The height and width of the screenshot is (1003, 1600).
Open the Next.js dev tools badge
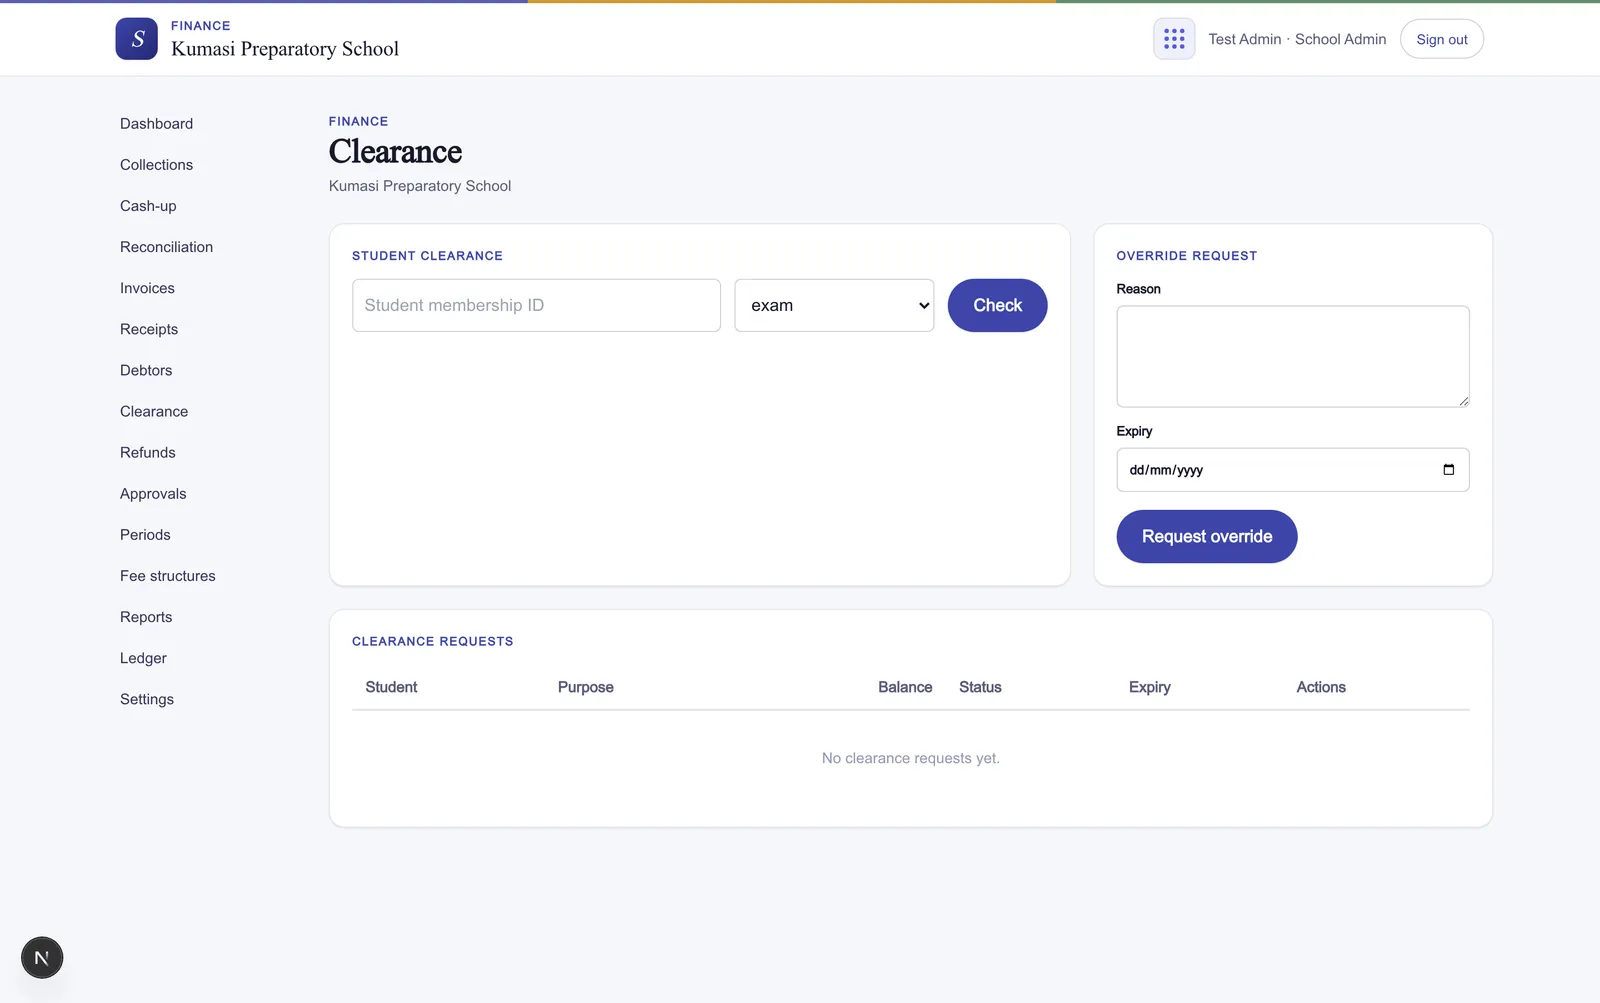pyautogui.click(x=42, y=957)
